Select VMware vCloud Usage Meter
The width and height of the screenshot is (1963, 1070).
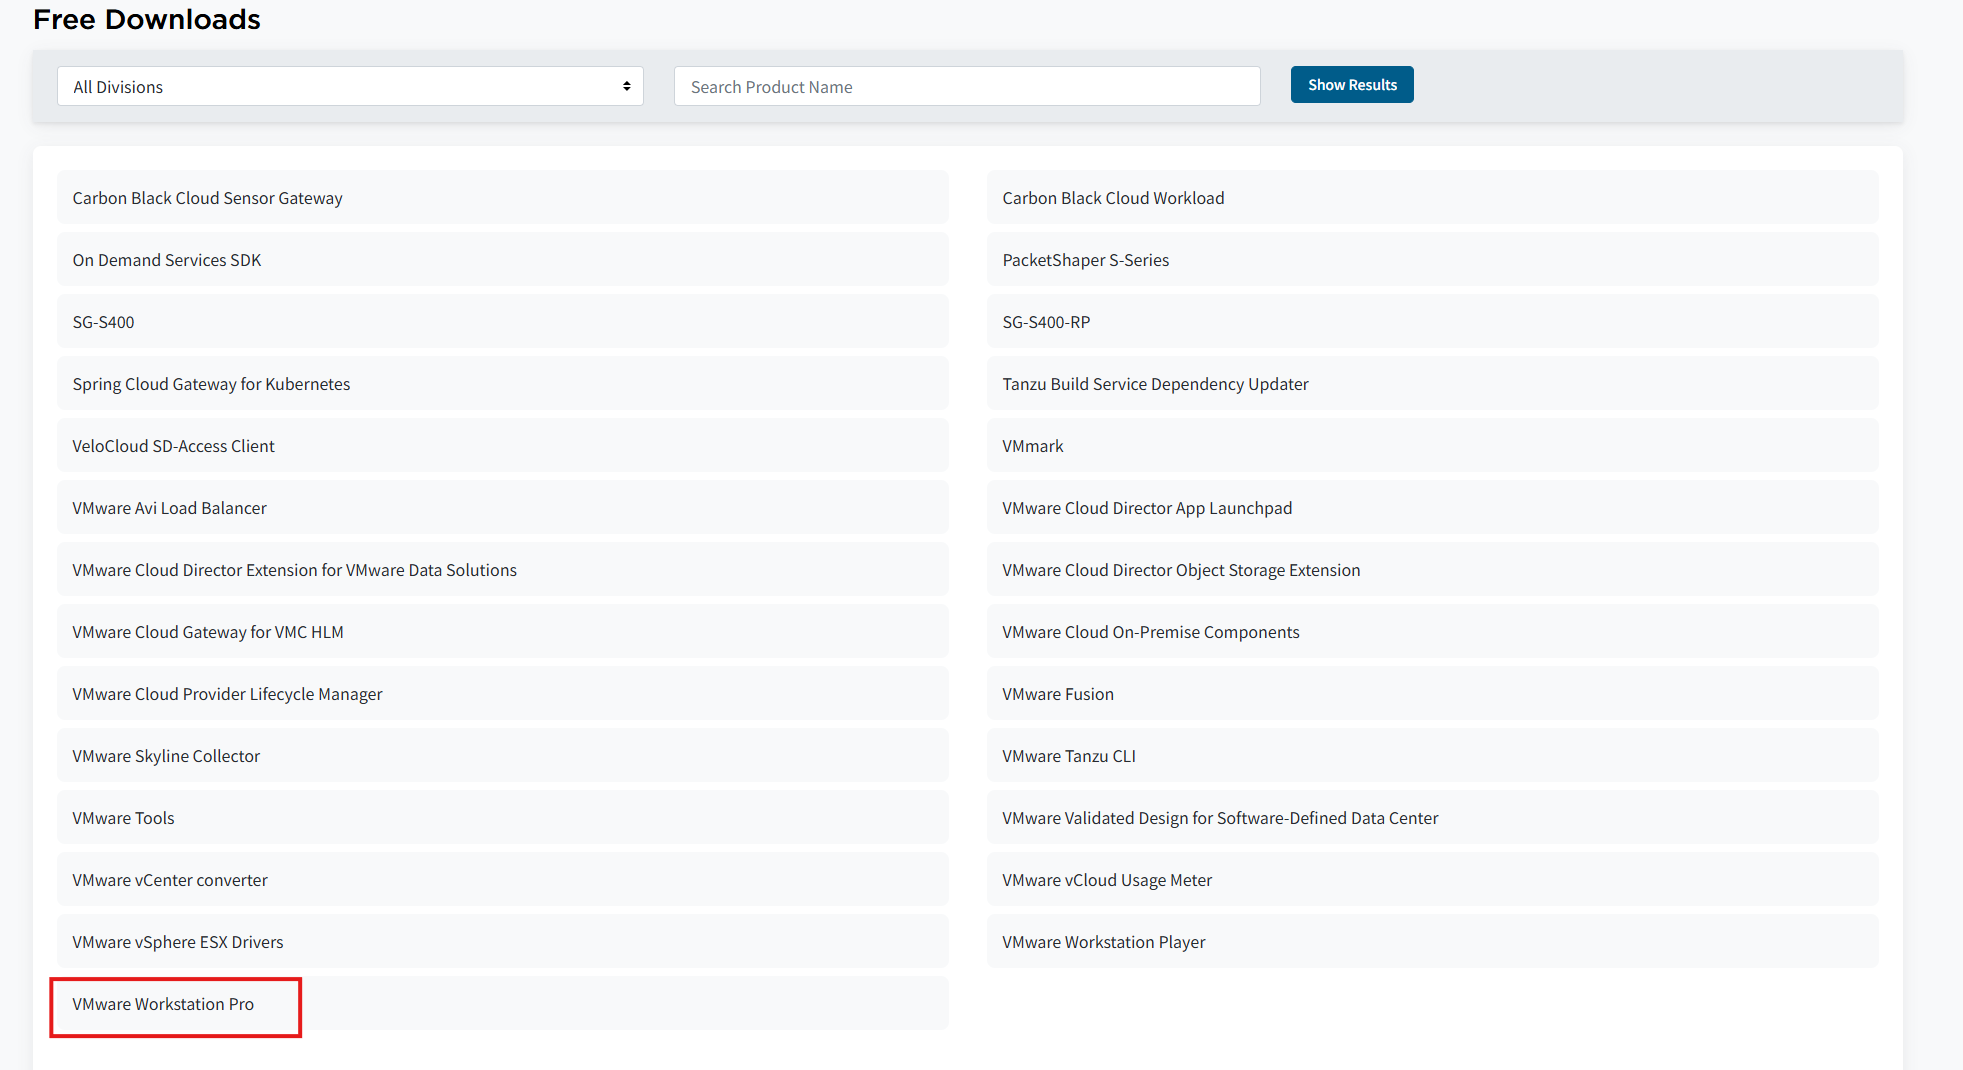click(1432, 880)
